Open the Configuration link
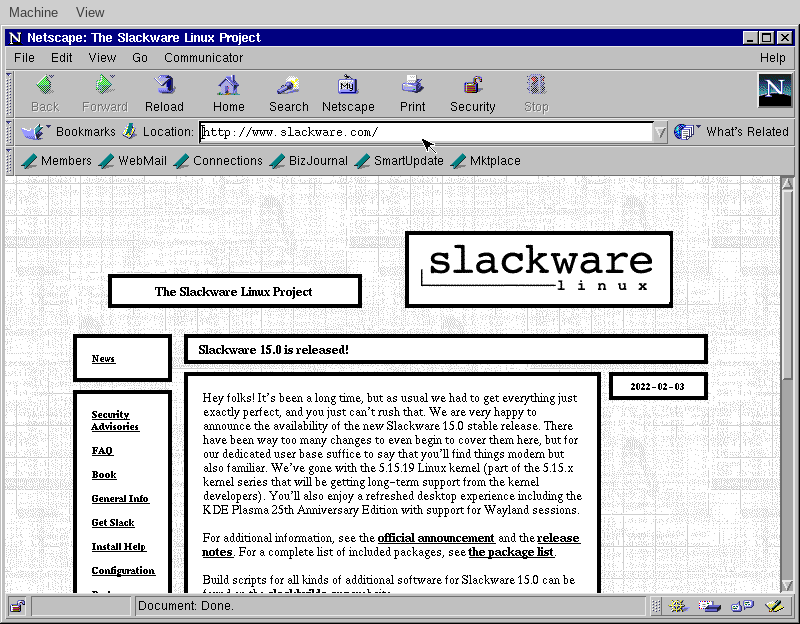The height and width of the screenshot is (624, 800). pyautogui.click(x=123, y=570)
